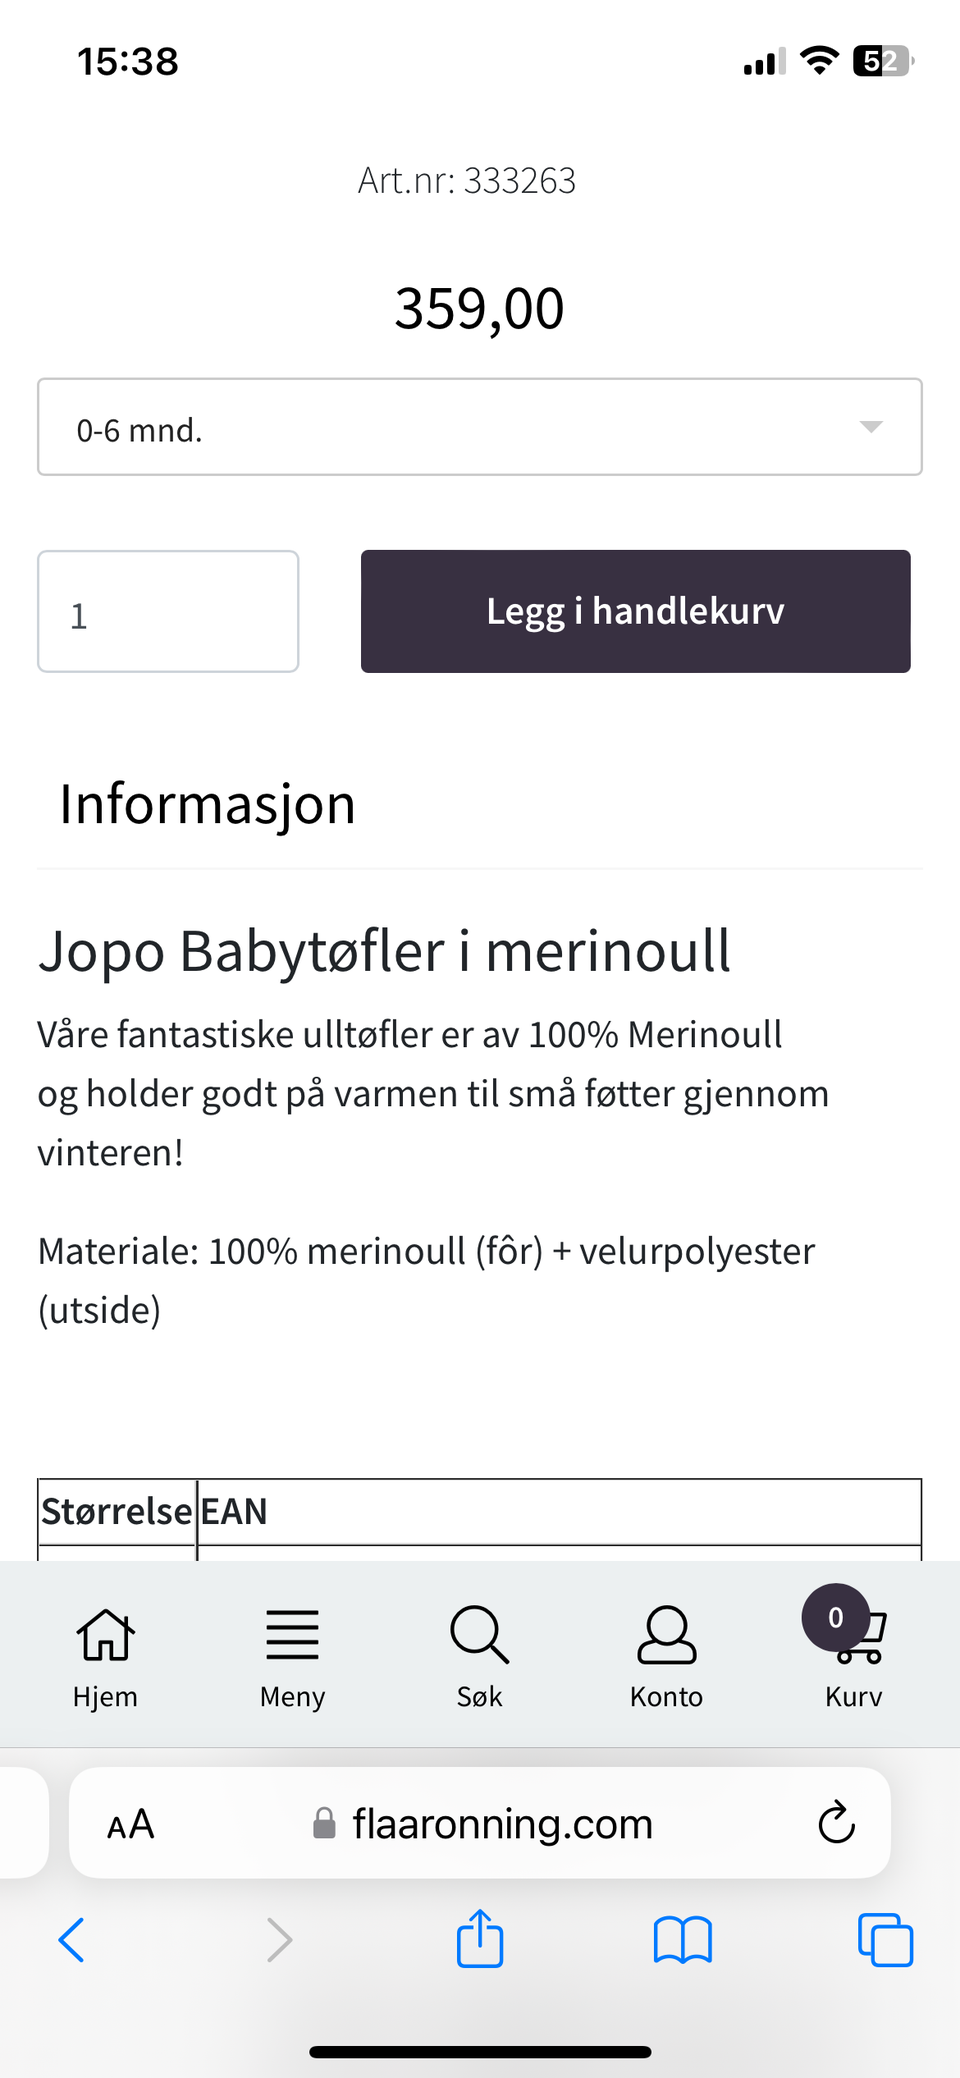Tap the Informasjon section heading
Viewport: 960px width, 2078px height.
(208, 804)
